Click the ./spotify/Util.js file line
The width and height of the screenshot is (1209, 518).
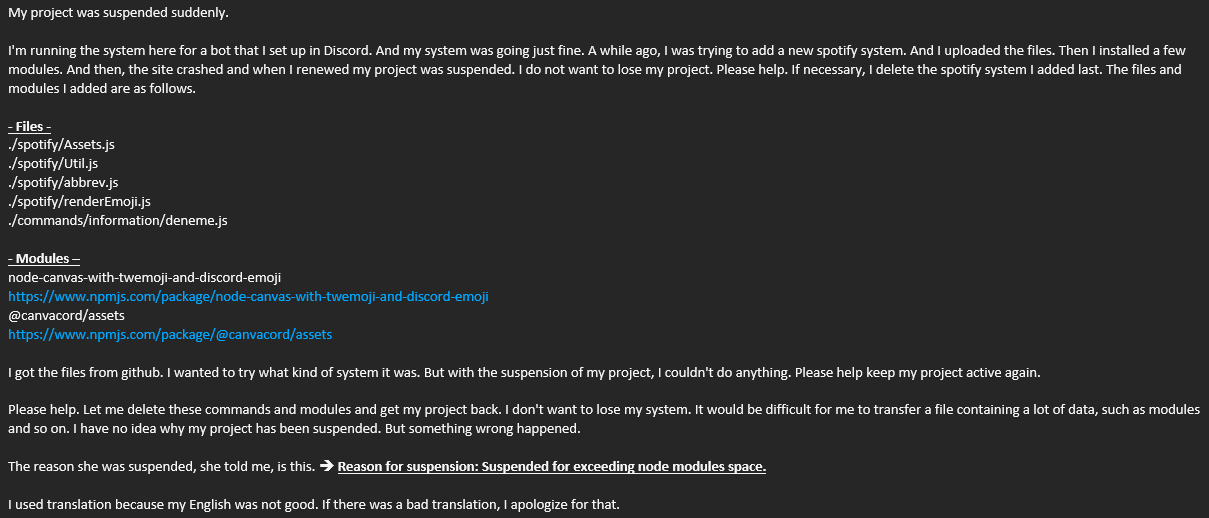click(53, 163)
